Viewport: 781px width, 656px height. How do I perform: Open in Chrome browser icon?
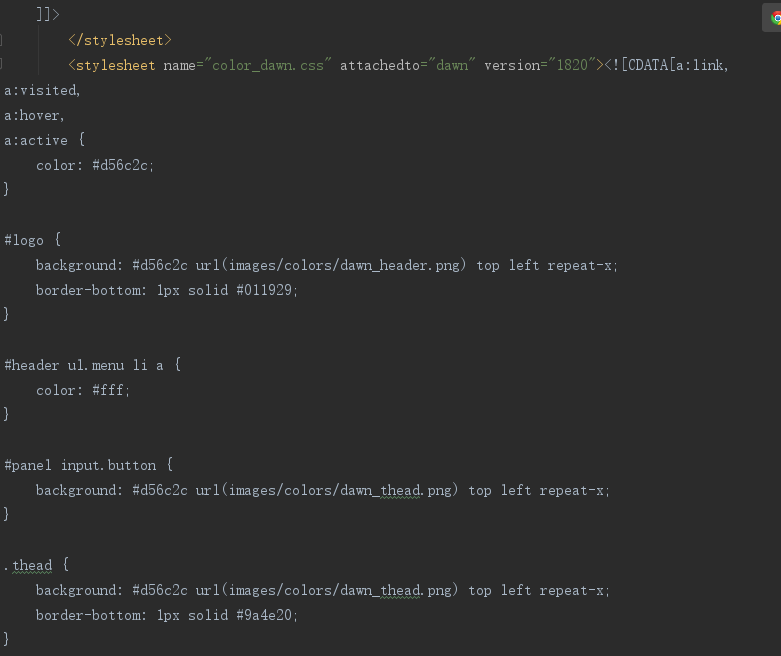776,18
